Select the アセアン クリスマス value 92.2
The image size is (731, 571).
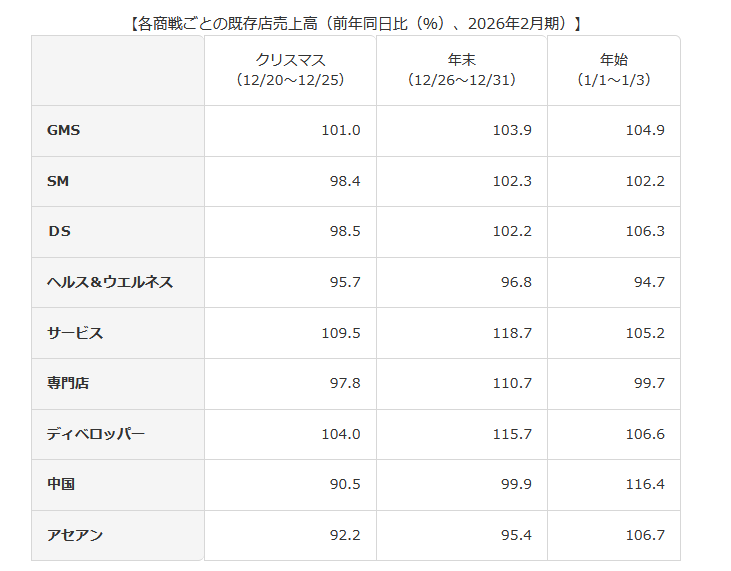tap(345, 535)
